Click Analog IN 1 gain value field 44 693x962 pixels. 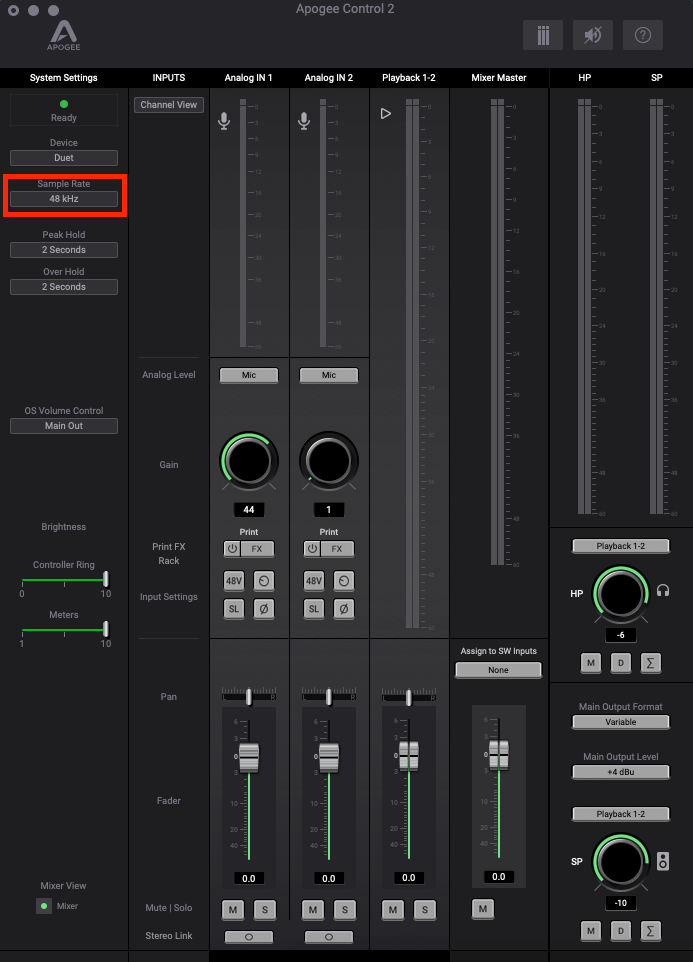coord(249,510)
